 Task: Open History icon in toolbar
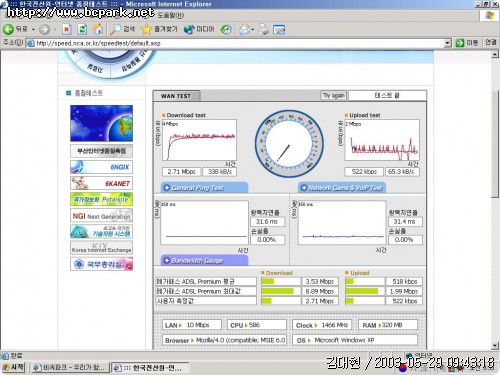pyautogui.click(x=226, y=29)
